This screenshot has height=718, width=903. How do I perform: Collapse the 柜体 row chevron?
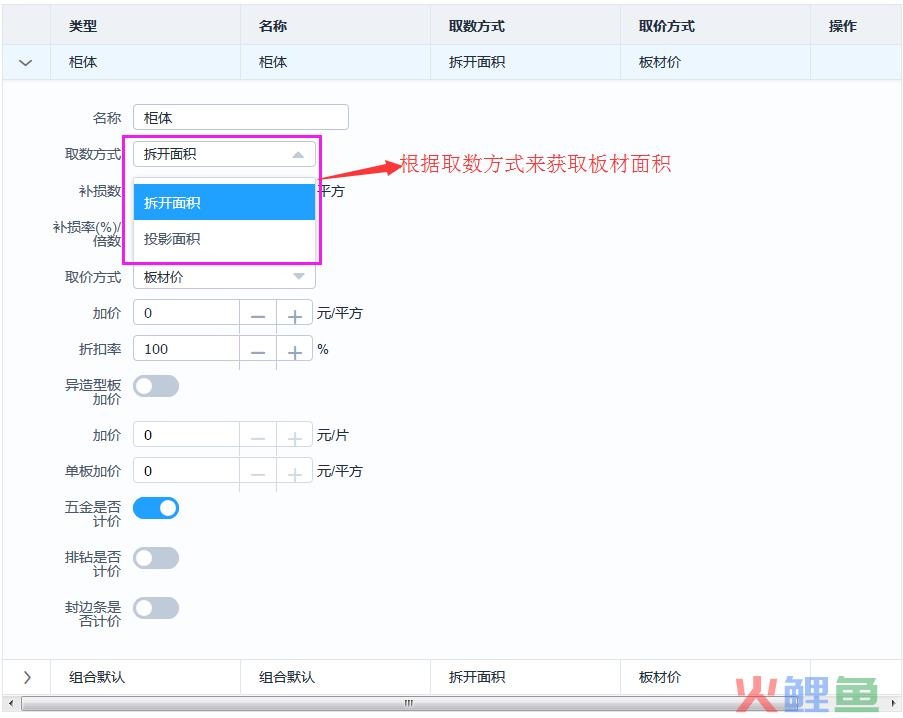coord(26,62)
